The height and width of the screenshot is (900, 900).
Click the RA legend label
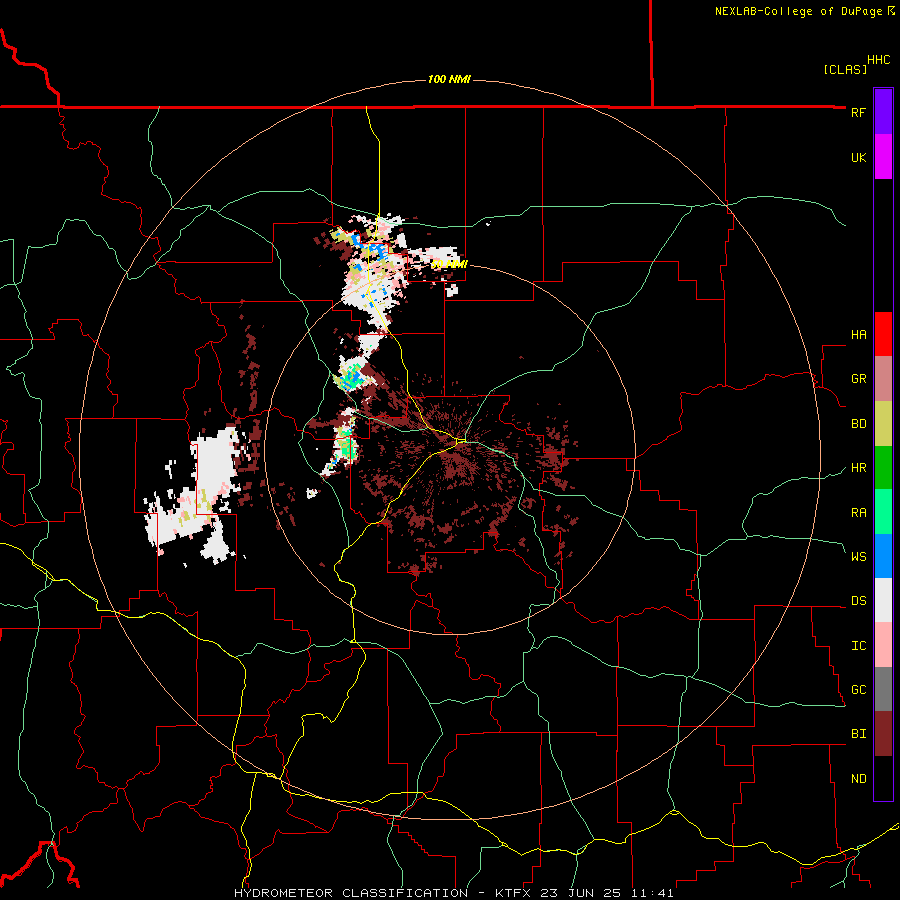click(x=858, y=513)
